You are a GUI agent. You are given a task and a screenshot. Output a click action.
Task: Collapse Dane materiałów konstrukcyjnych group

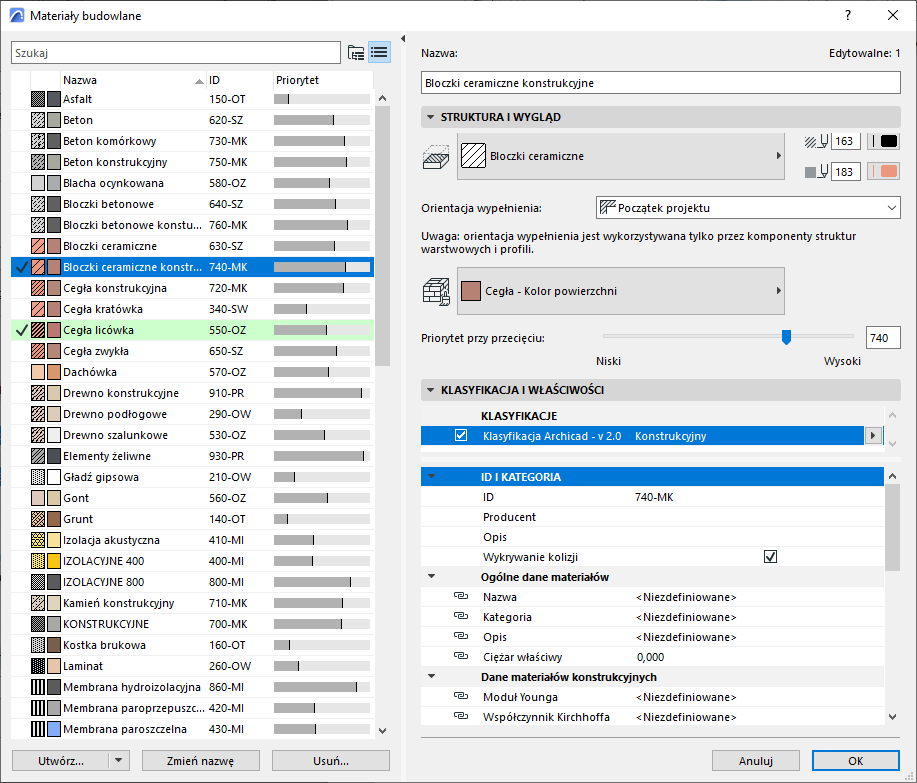pos(432,677)
